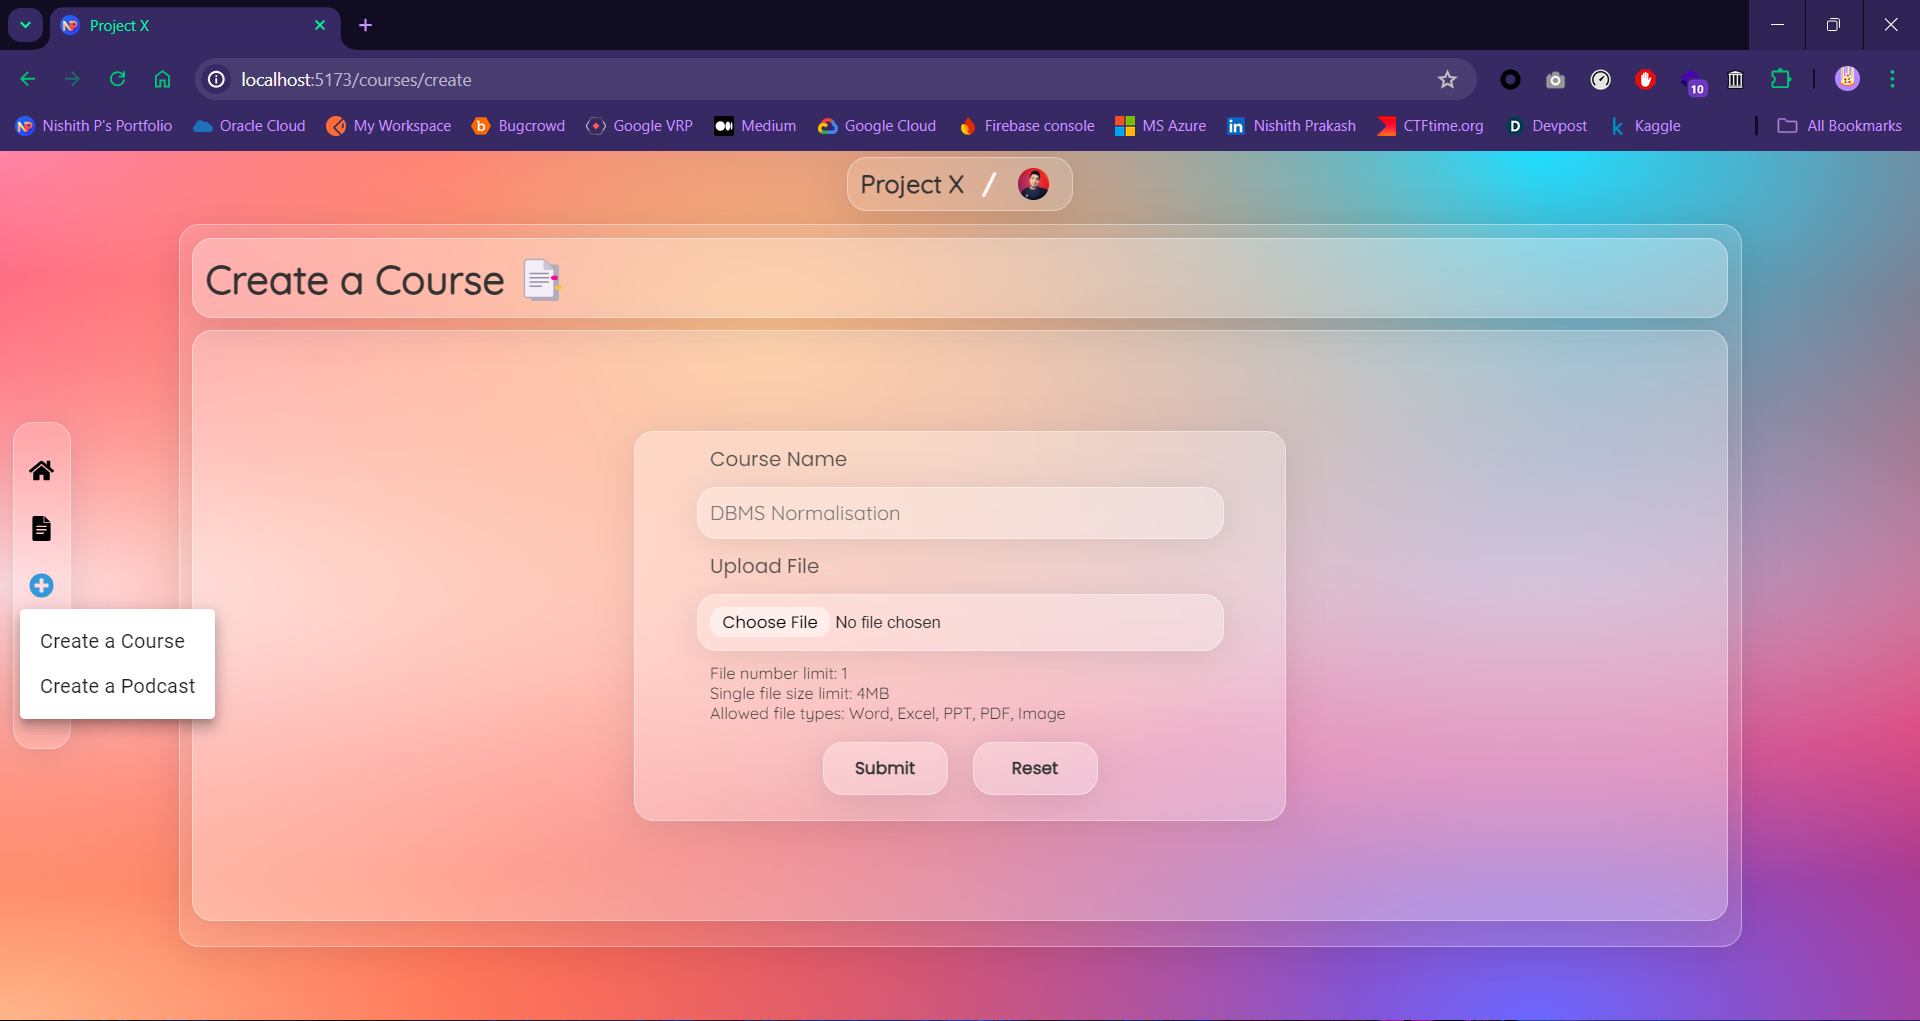Switch to the Project X browser tab

click(194, 25)
